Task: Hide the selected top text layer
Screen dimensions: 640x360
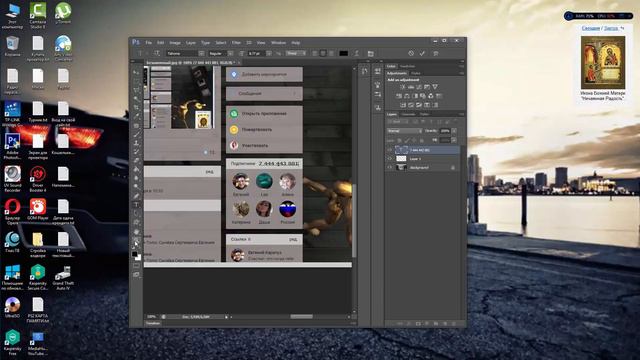Action: 390,150
